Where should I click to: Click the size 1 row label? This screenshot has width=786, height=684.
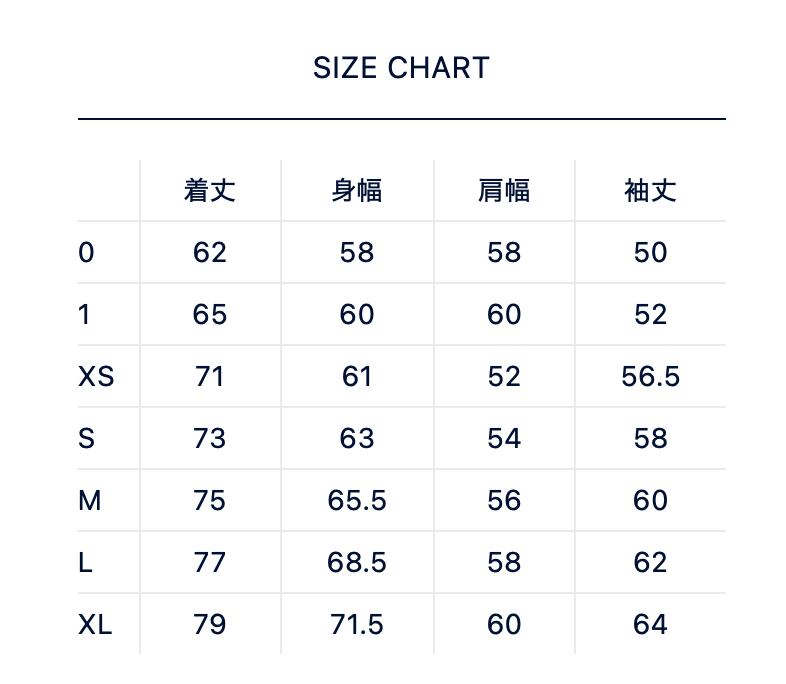84,314
